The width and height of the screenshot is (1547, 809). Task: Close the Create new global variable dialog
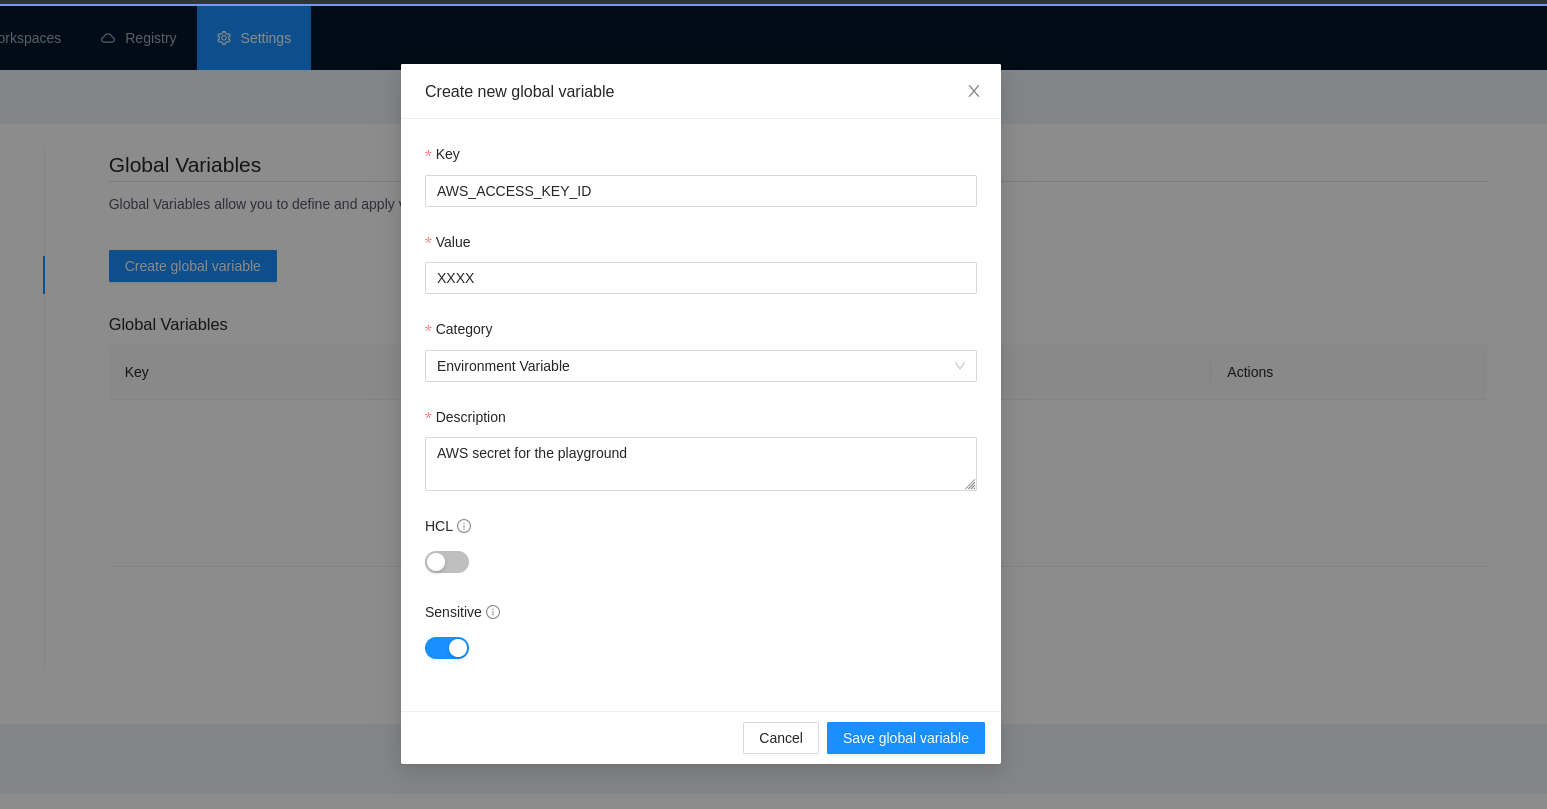tap(973, 91)
